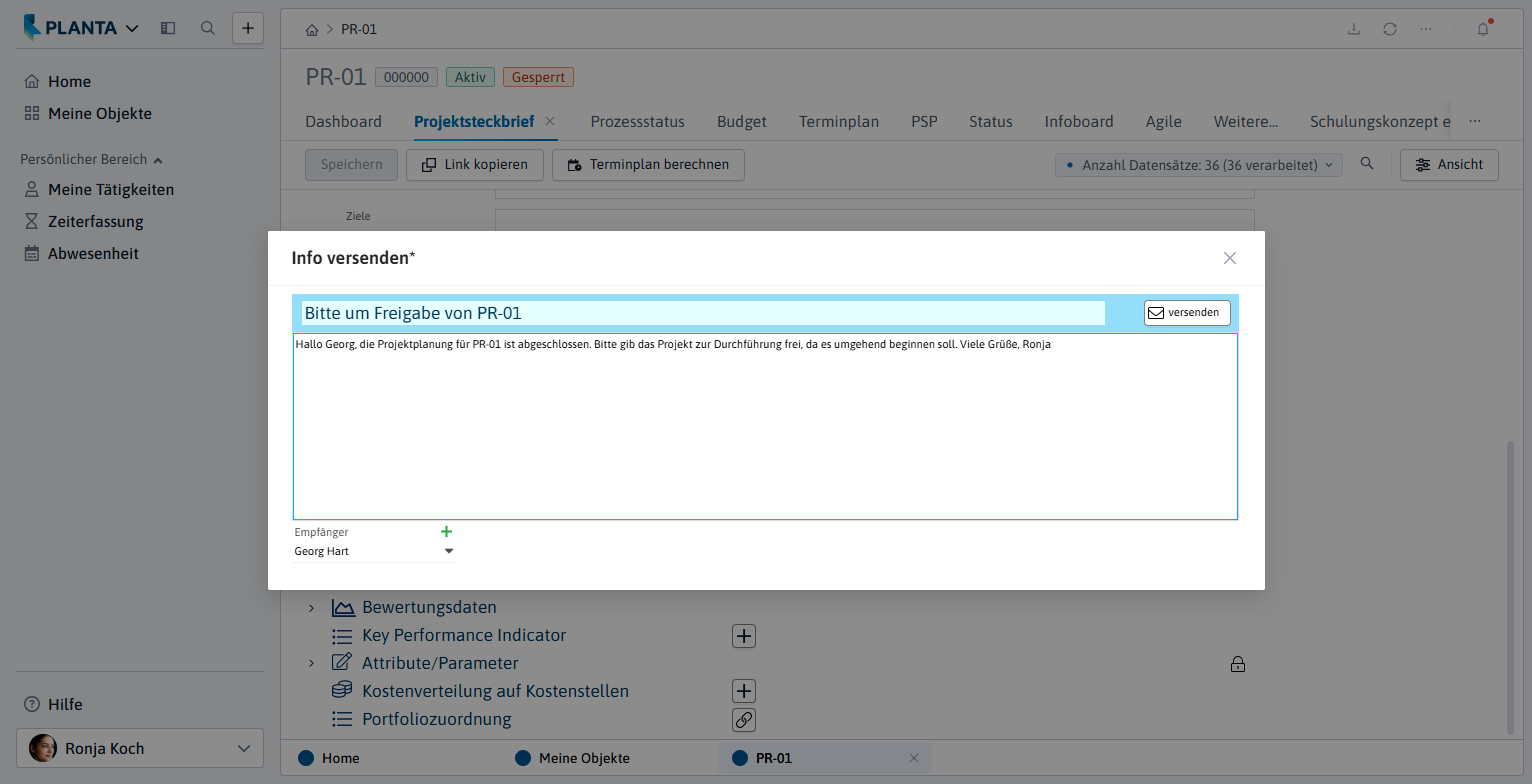Click the link icon for Portfoliozuordnung
The width and height of the screenshot is (1532, 784).
(x=744, y=720)
